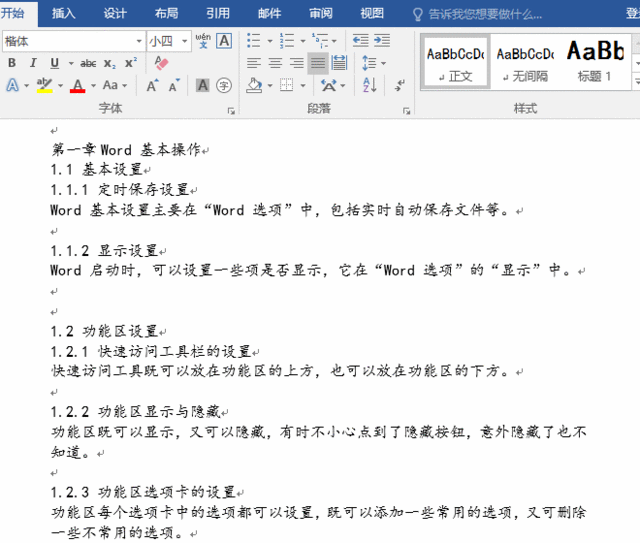Image resolution: width=640 pixels, height=543 pixels.
Task: Center-align the paragraph text
Action: 274,63
